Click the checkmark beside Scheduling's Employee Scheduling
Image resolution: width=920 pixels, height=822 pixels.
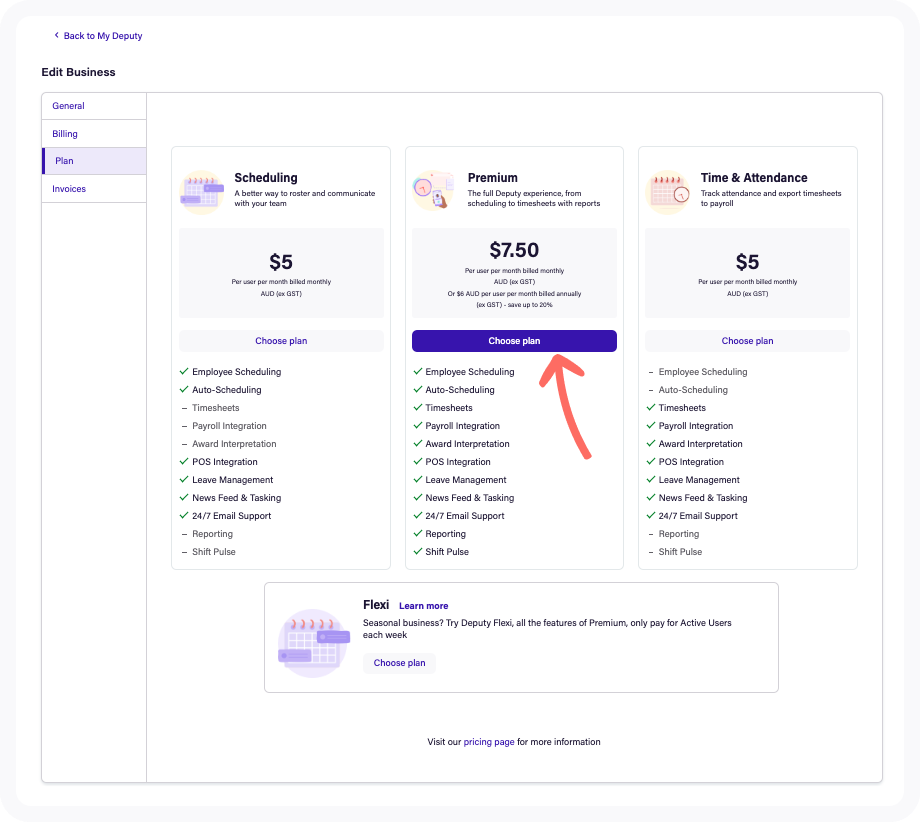(x=184, y=371)
